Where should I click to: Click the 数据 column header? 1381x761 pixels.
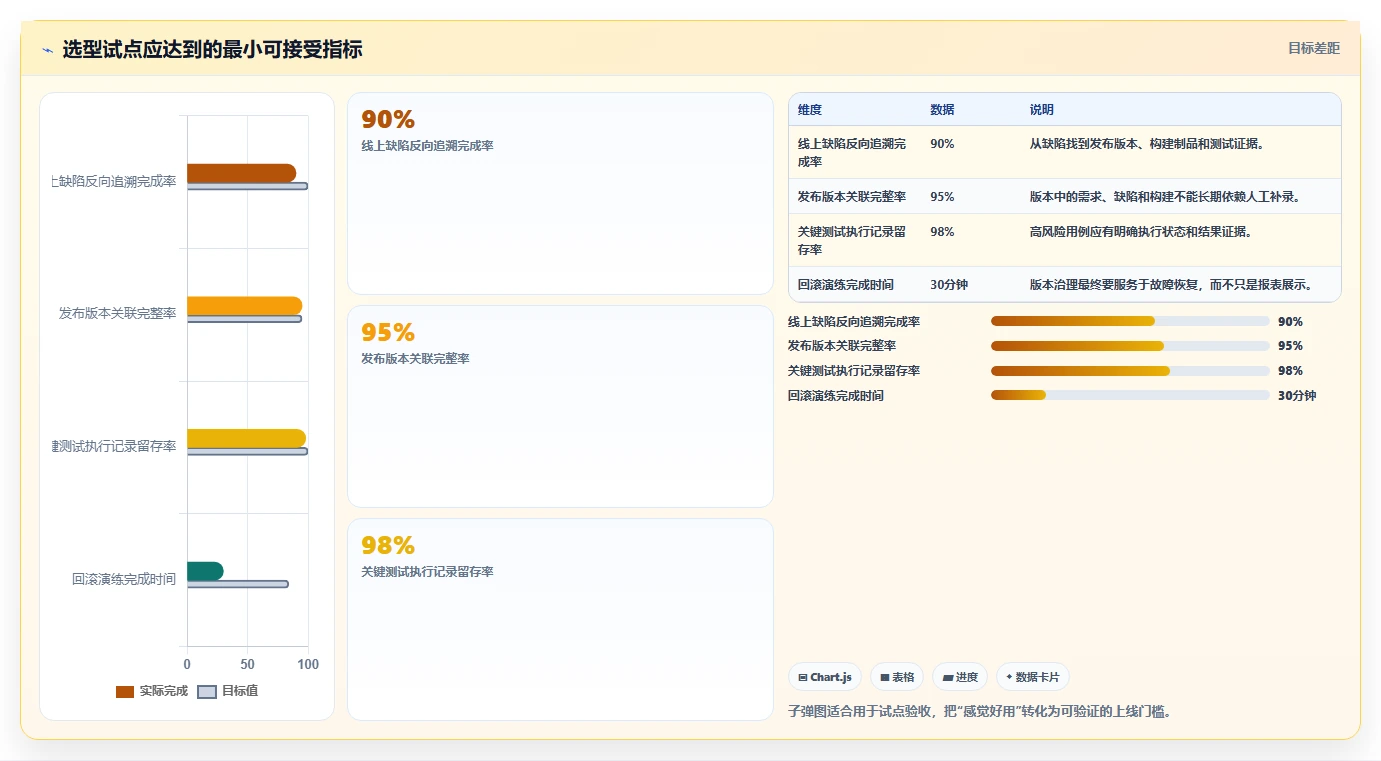click(x=942, y=110)
